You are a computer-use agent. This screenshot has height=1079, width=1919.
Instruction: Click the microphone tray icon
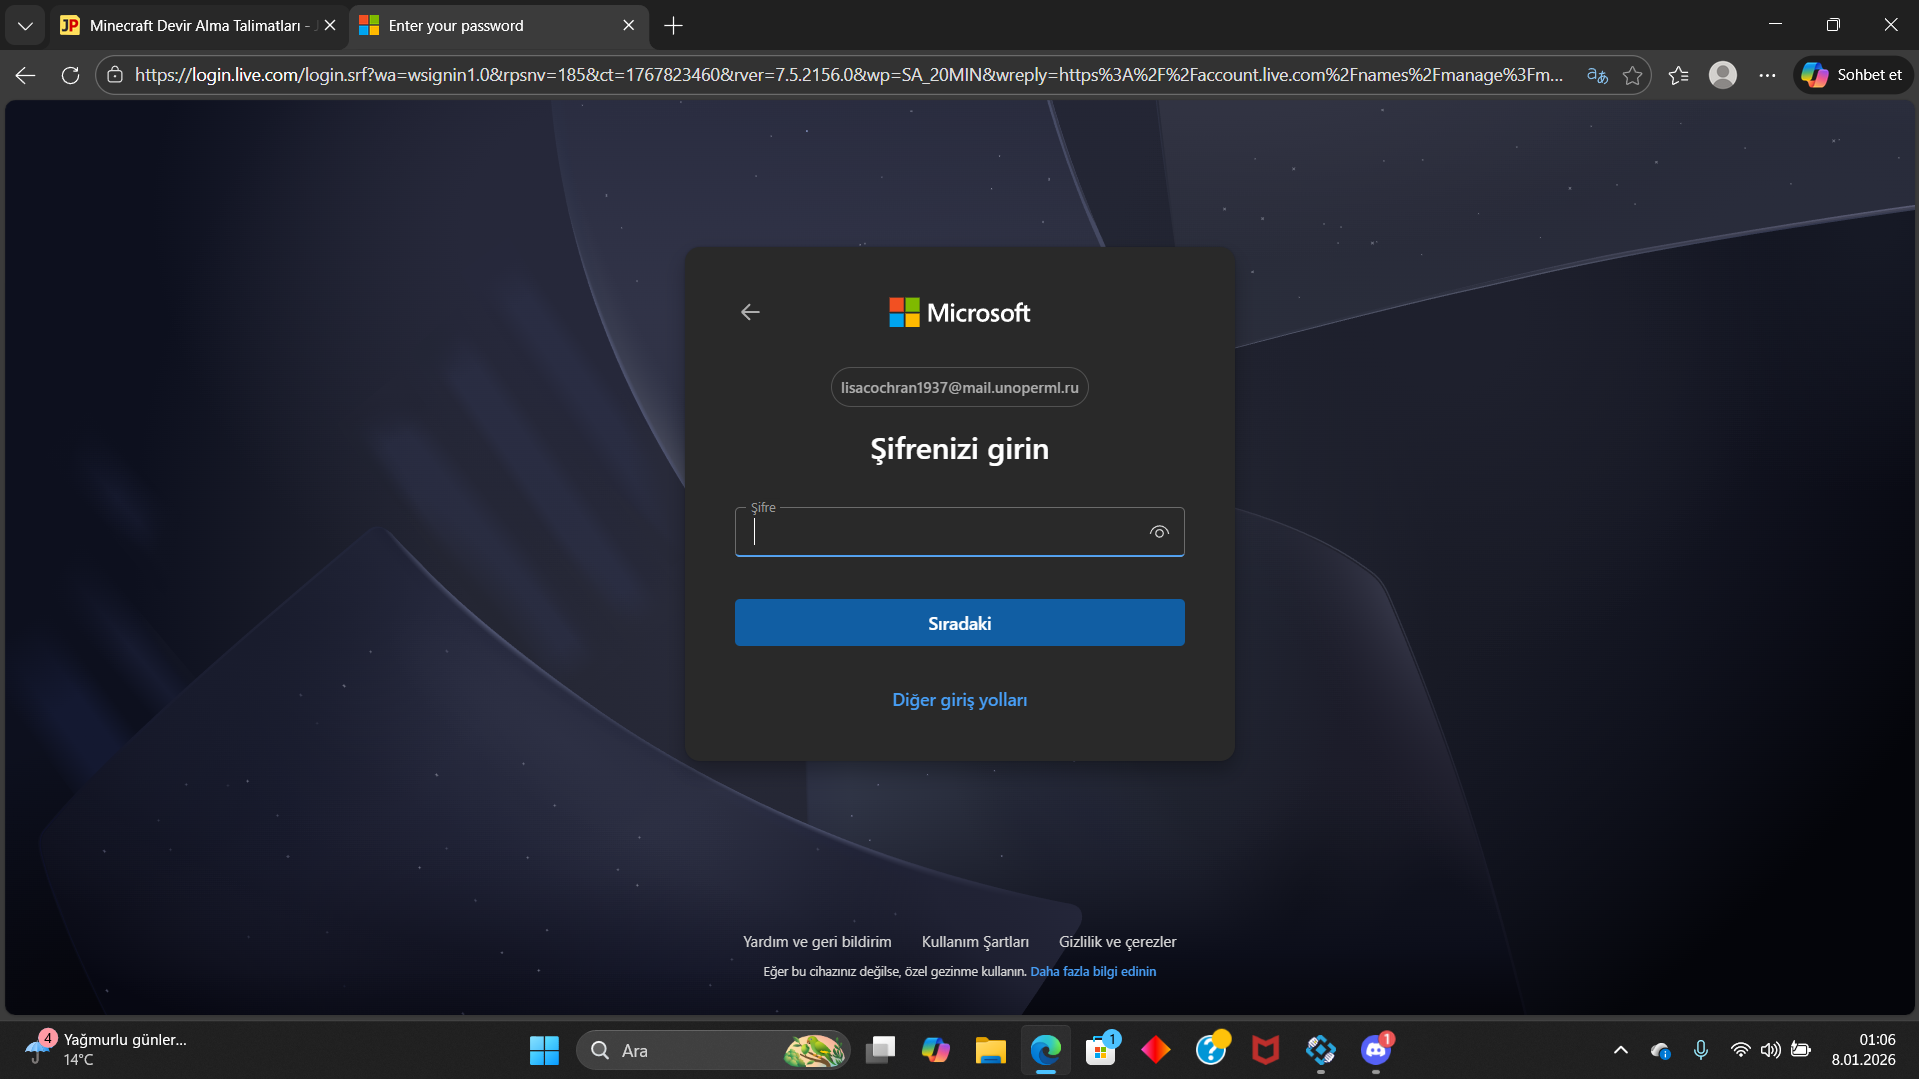pos(1701,1050)
